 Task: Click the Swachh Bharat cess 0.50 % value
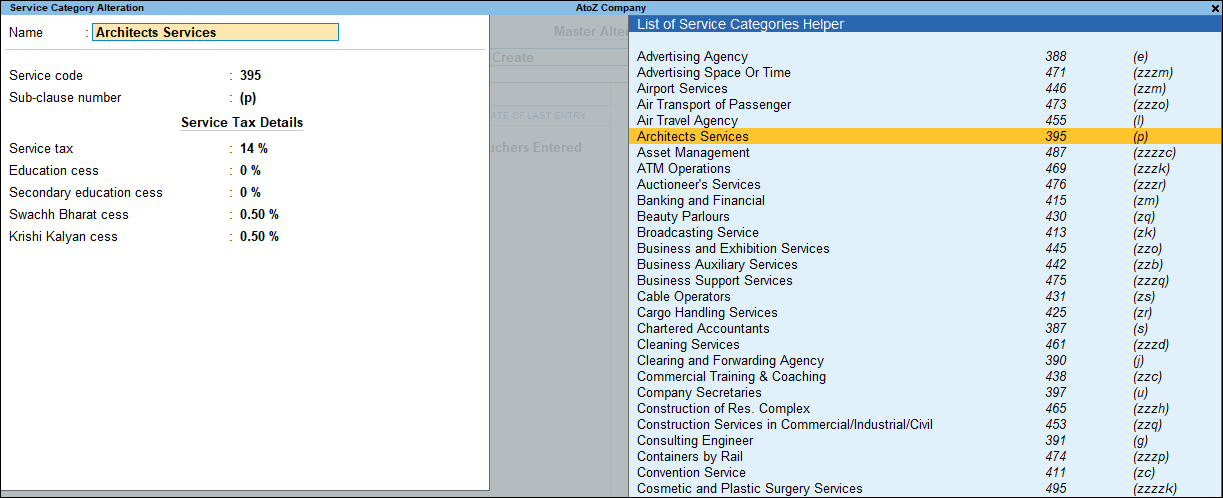(x=259, y=215)
